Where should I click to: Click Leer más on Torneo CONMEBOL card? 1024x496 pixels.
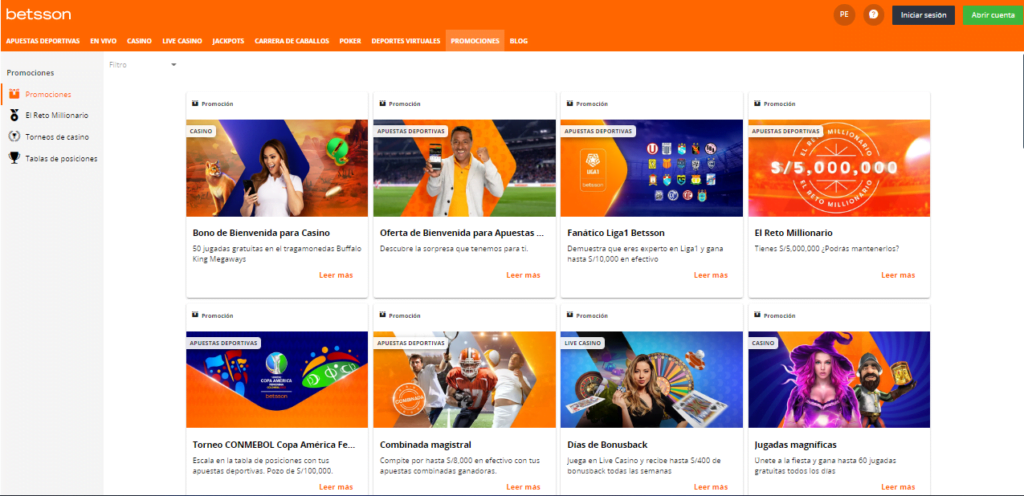pyautogui.click(x=336, y=487)
